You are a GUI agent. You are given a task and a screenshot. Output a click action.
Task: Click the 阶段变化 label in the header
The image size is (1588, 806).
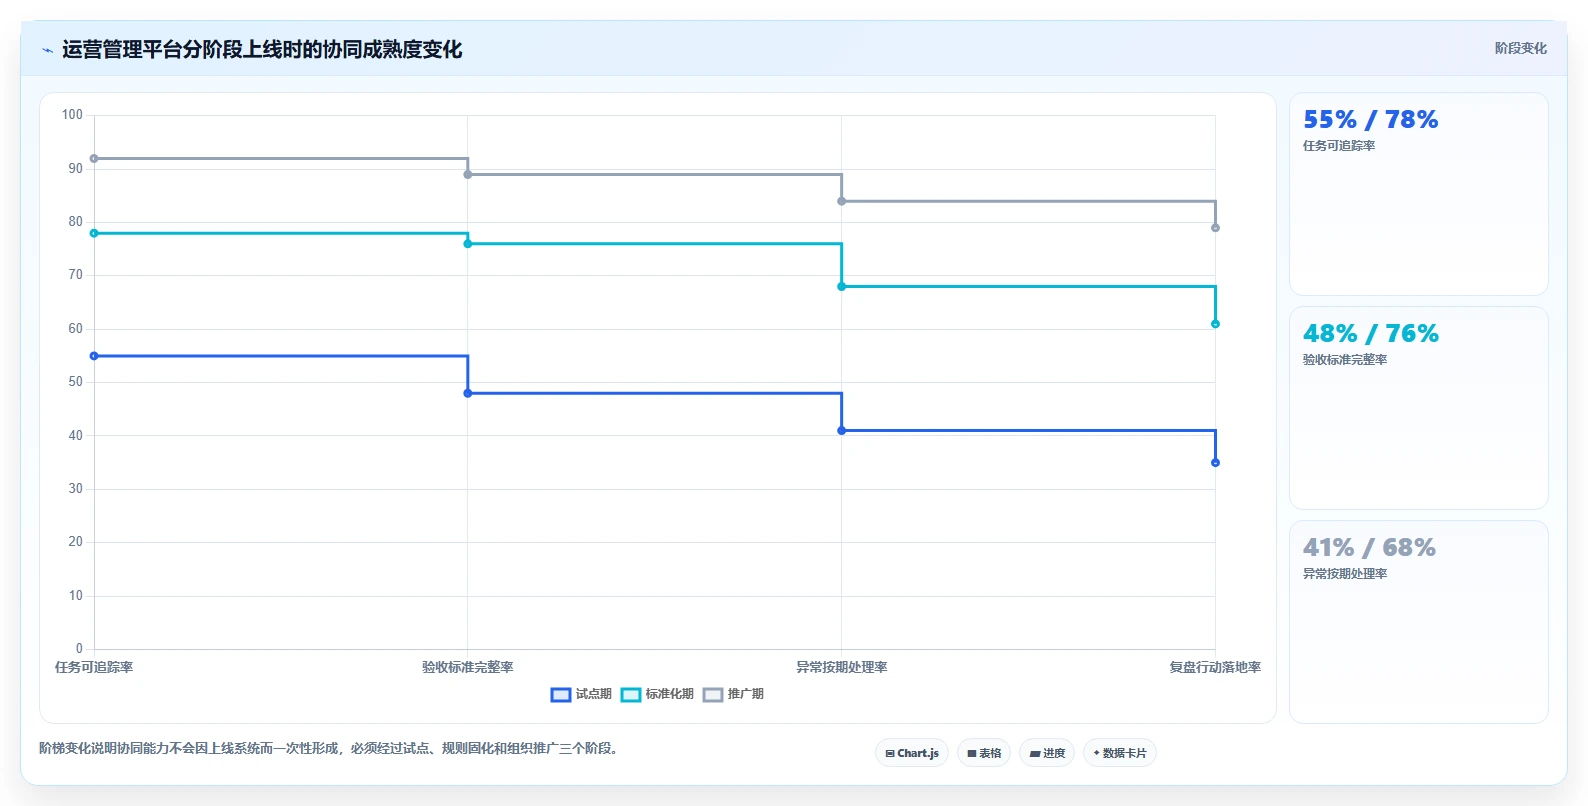[1520, 48]
